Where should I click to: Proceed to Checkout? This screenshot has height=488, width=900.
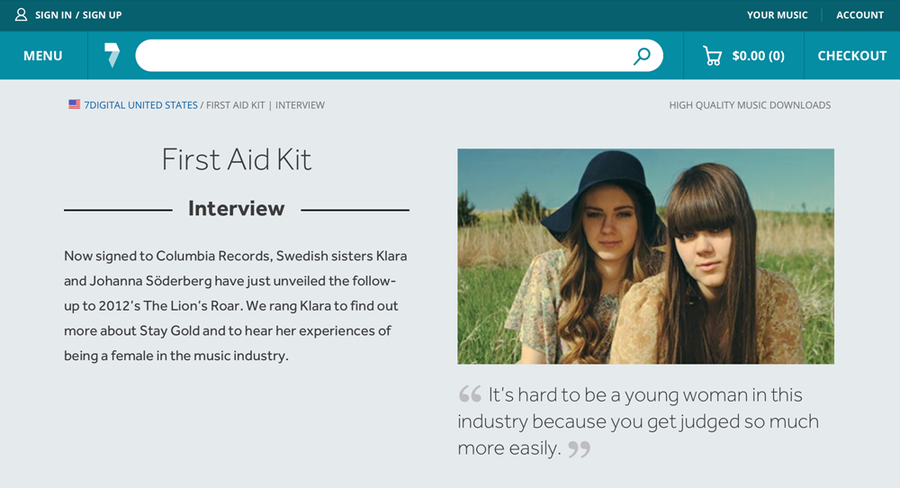[852, 56]
